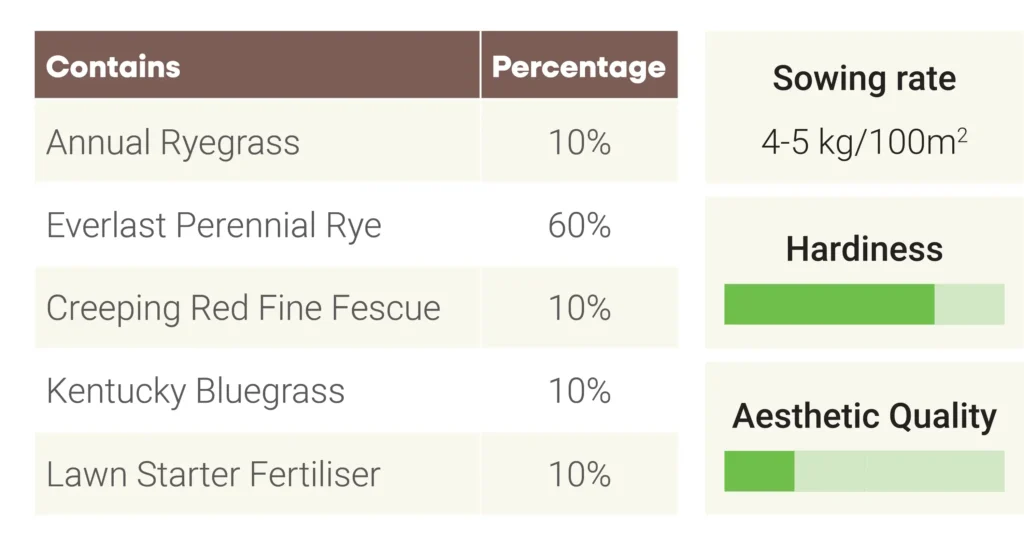Click the unfilled end of the Hardiness bar
The height and width of the screenshot is (533, 1024).
coord(969,304)
